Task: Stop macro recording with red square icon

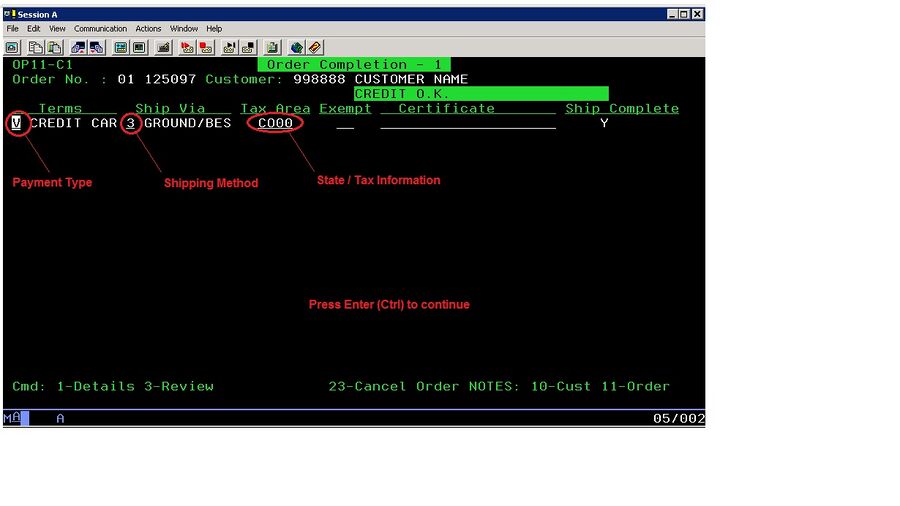Action: point(205,47)
